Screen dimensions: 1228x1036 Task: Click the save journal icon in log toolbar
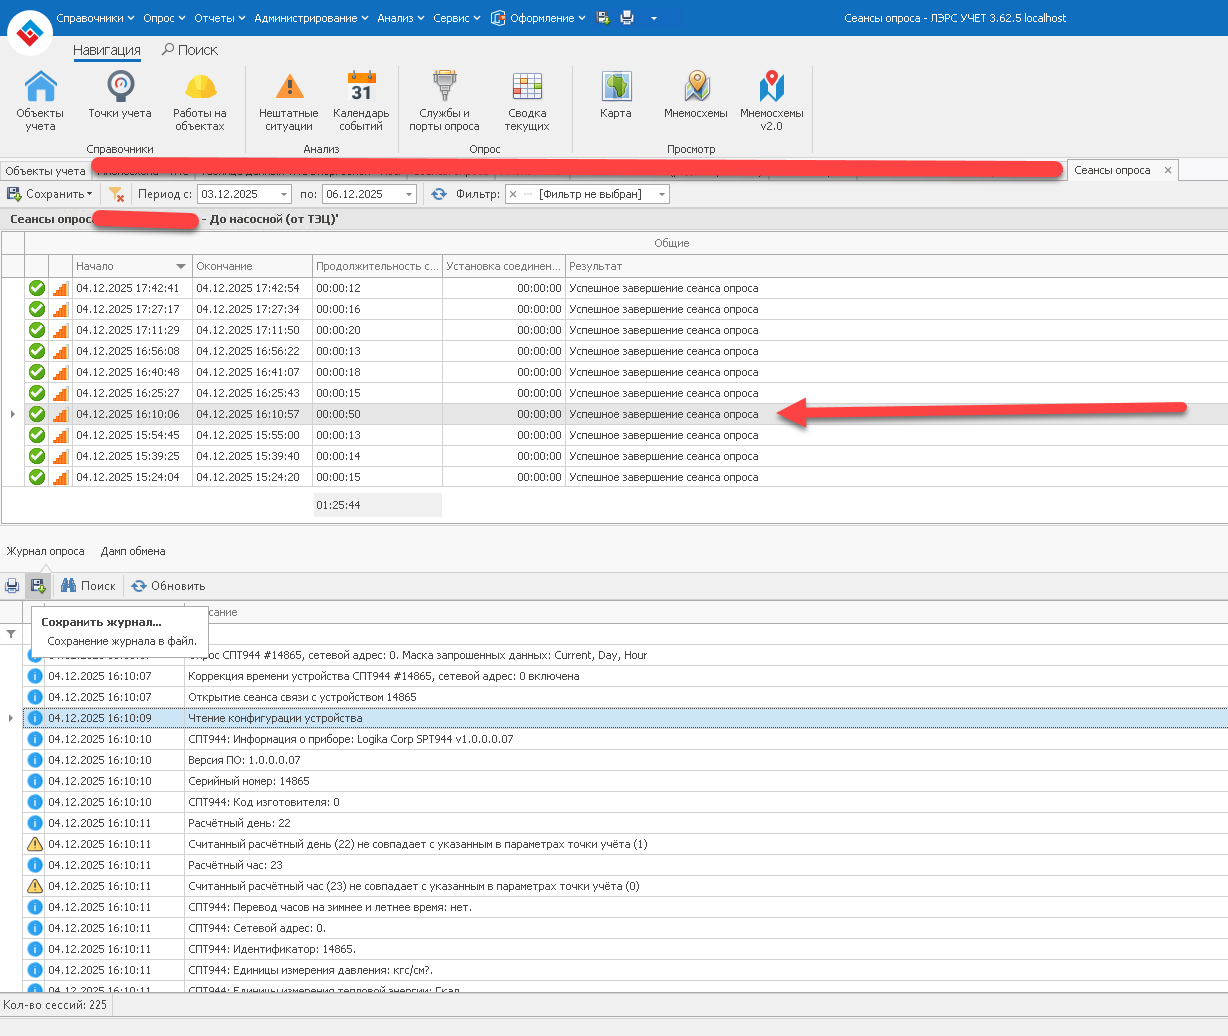38,586
